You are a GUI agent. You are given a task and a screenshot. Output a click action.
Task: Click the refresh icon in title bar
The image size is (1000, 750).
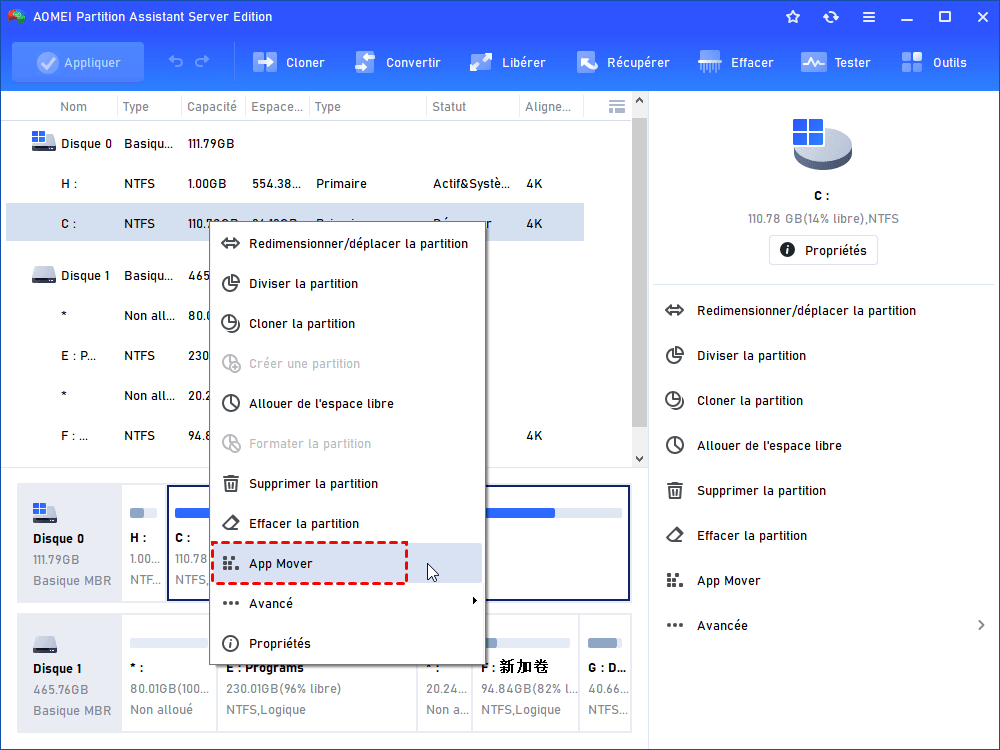[830, 17]
